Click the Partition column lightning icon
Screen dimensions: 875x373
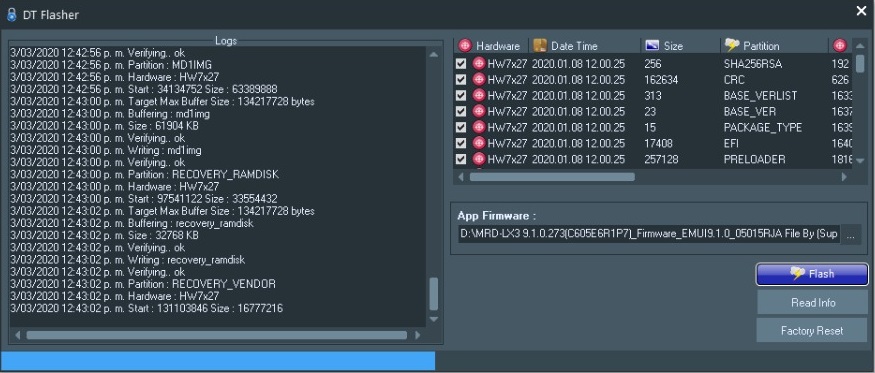[x=732, y=45]
